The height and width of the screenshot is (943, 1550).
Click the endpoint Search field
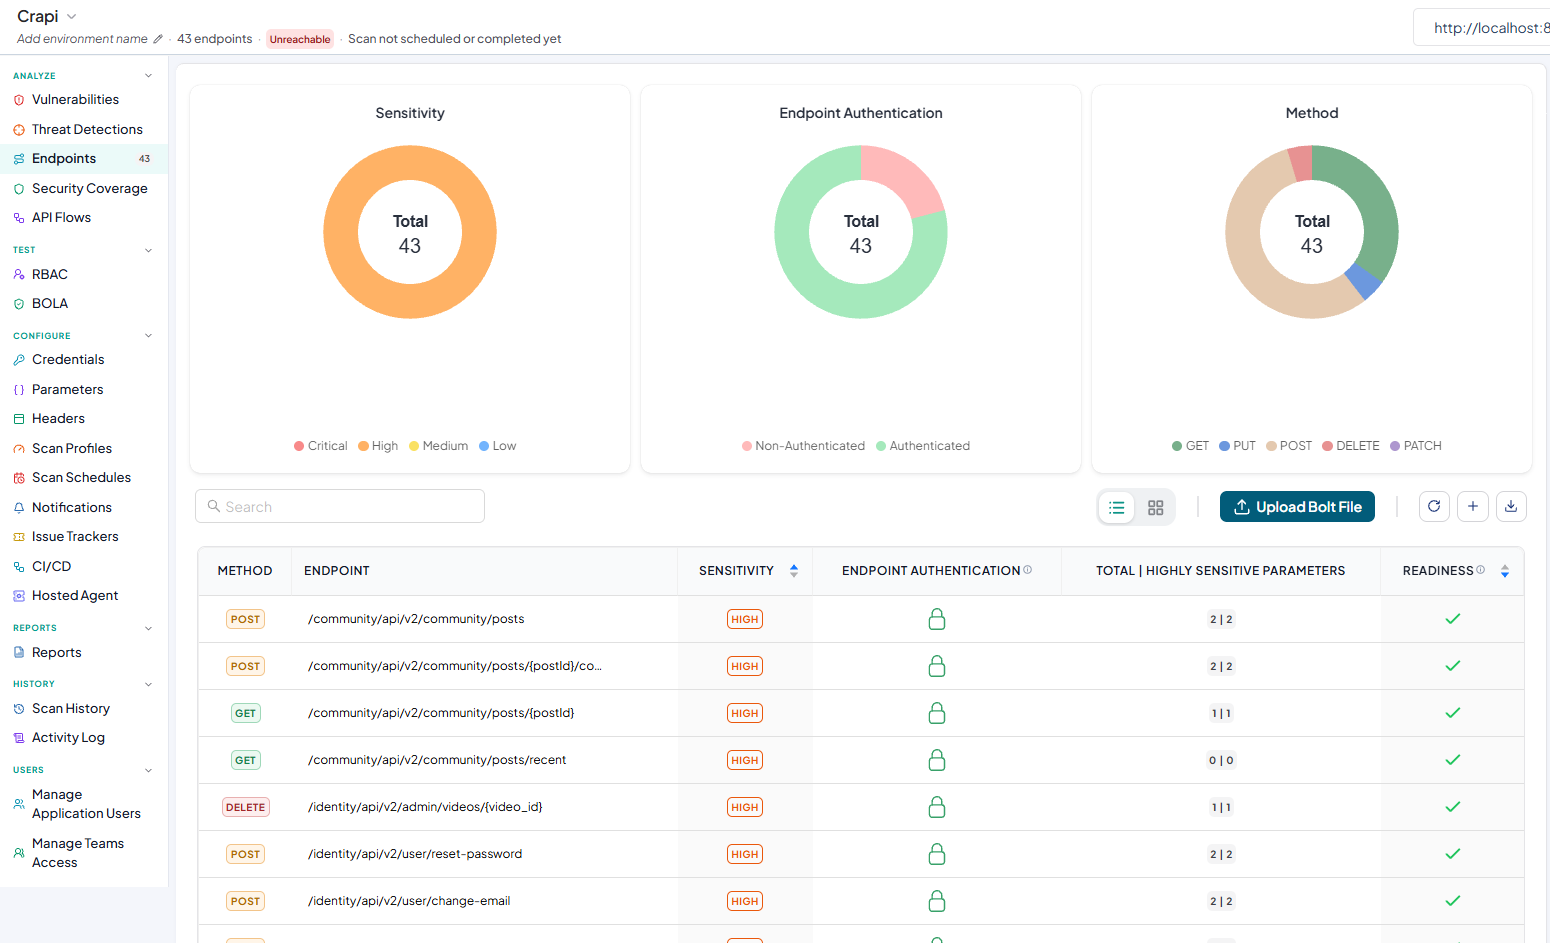(340, 506)
